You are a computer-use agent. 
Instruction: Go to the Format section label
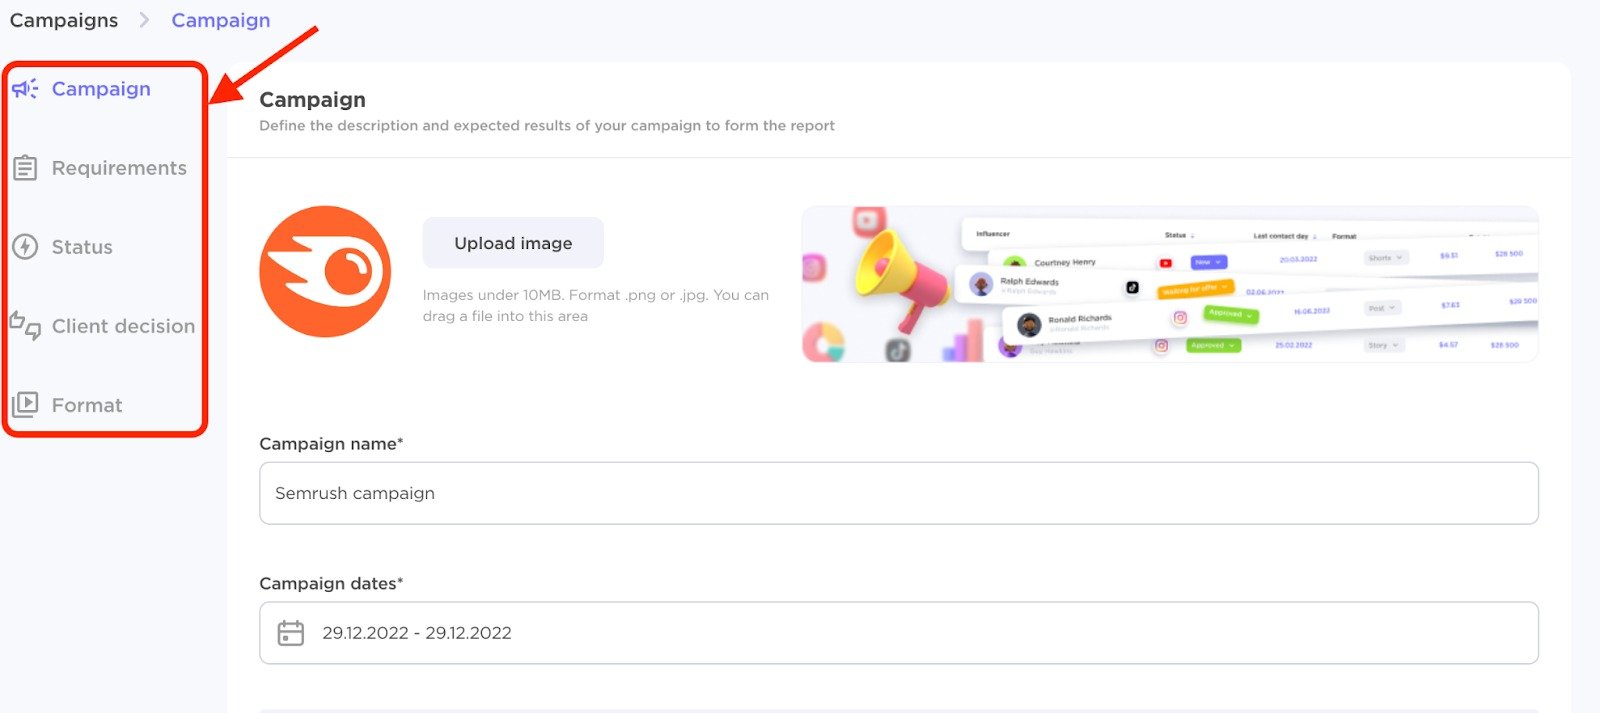coord(87,405)
